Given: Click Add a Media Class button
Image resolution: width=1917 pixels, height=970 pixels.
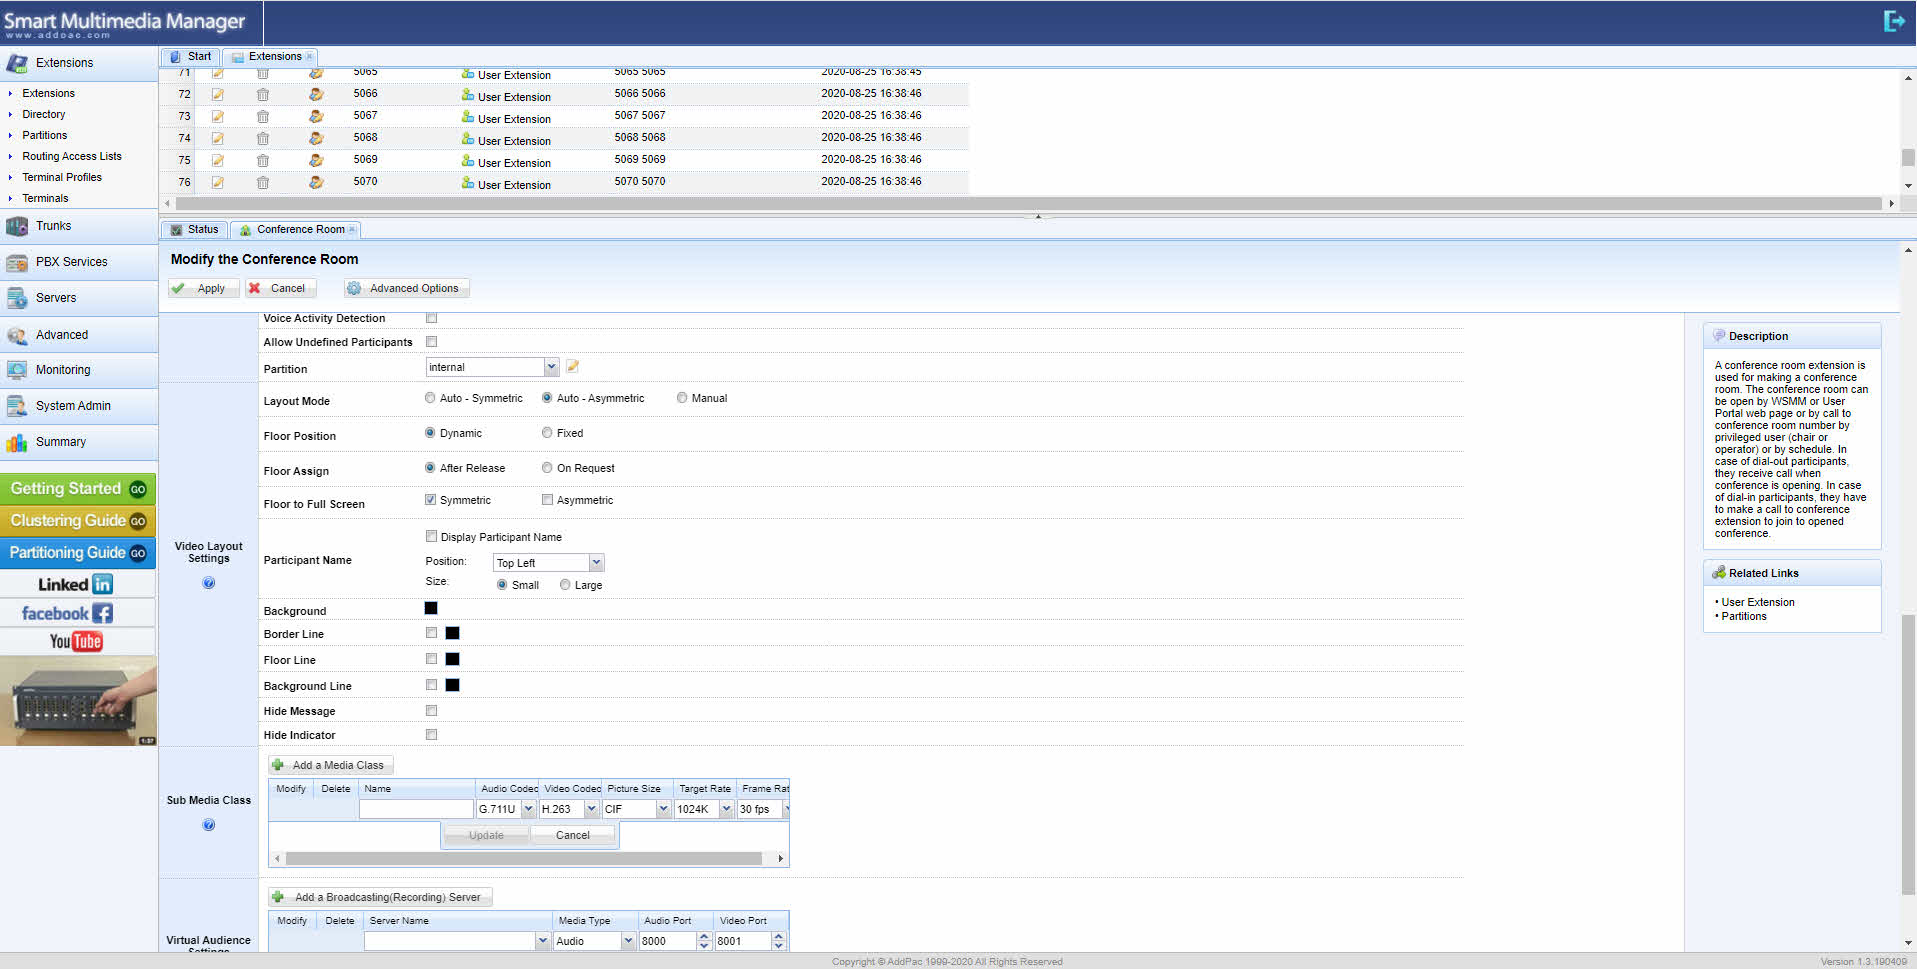Looking at the screenshot, I should (x=330, y=765).
